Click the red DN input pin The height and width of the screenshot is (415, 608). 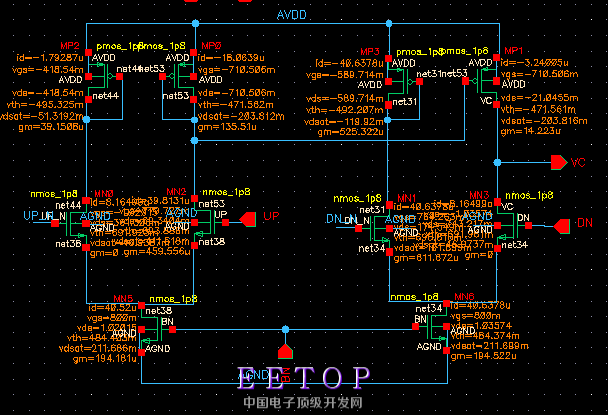(x=561, y=226)
